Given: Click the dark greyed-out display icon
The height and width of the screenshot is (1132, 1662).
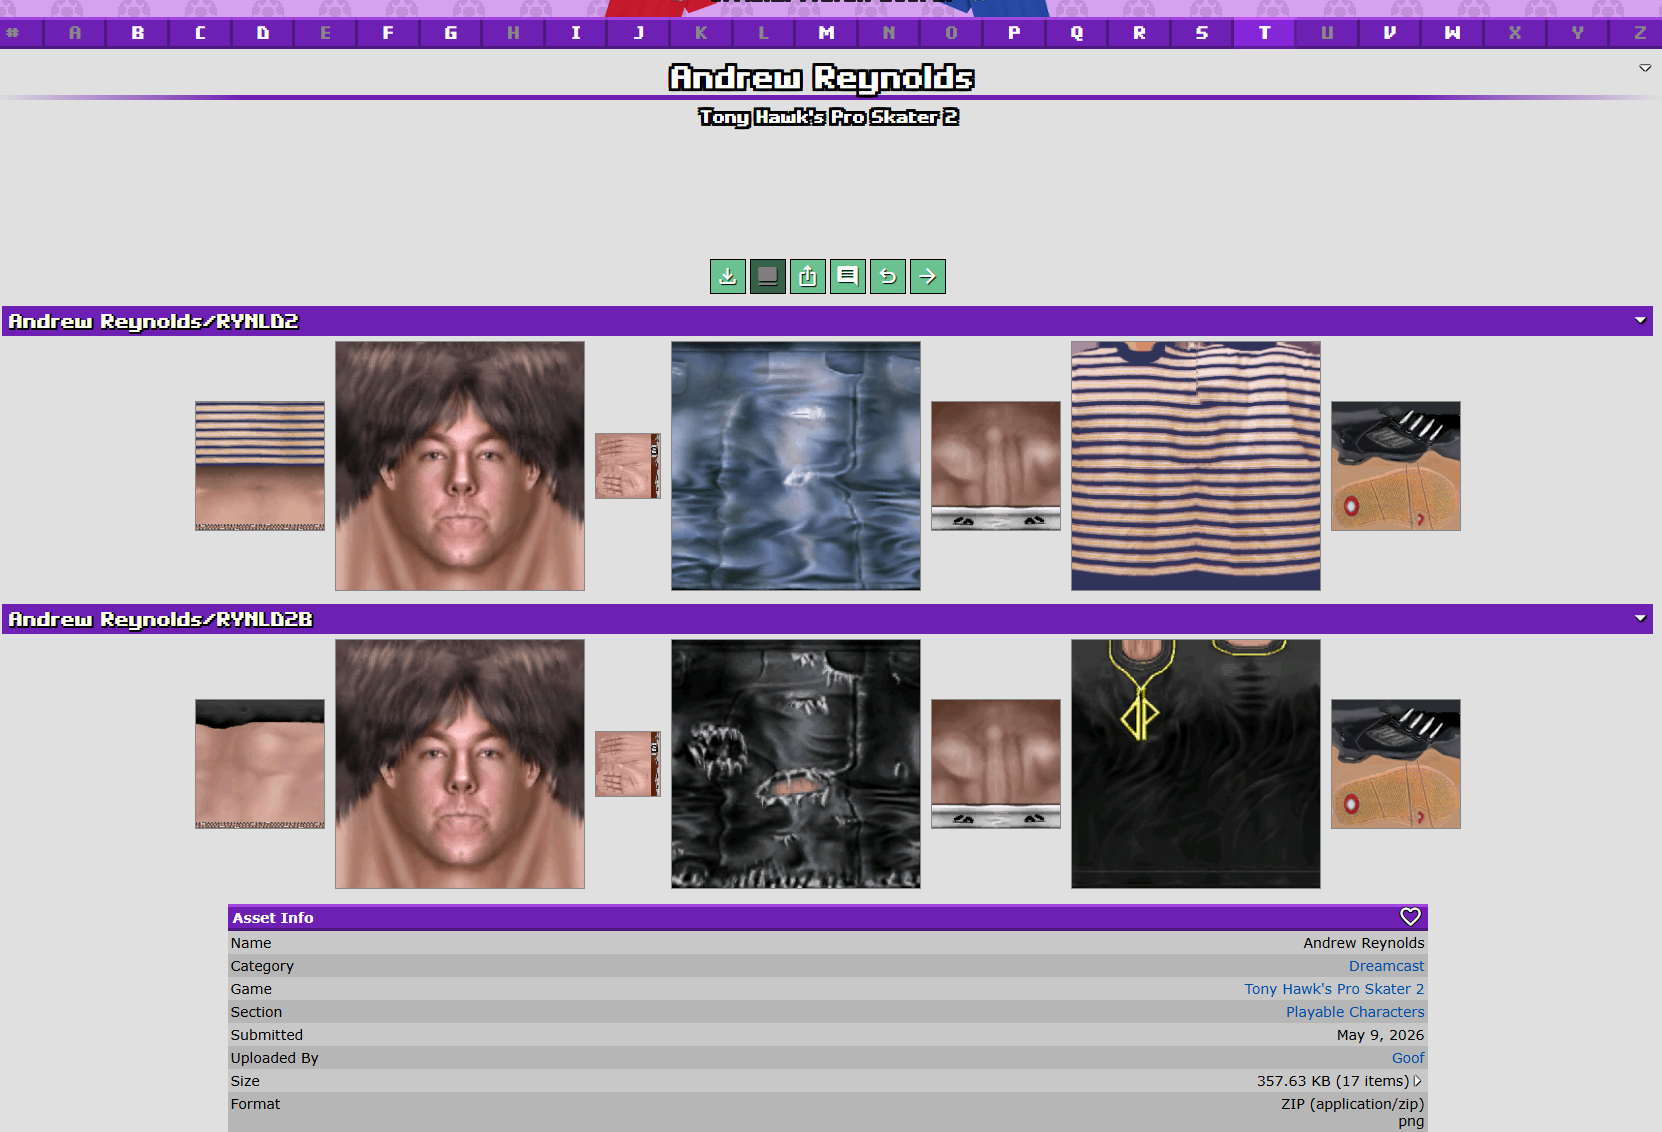Looking at the screenshot, I should coord(768,276).
